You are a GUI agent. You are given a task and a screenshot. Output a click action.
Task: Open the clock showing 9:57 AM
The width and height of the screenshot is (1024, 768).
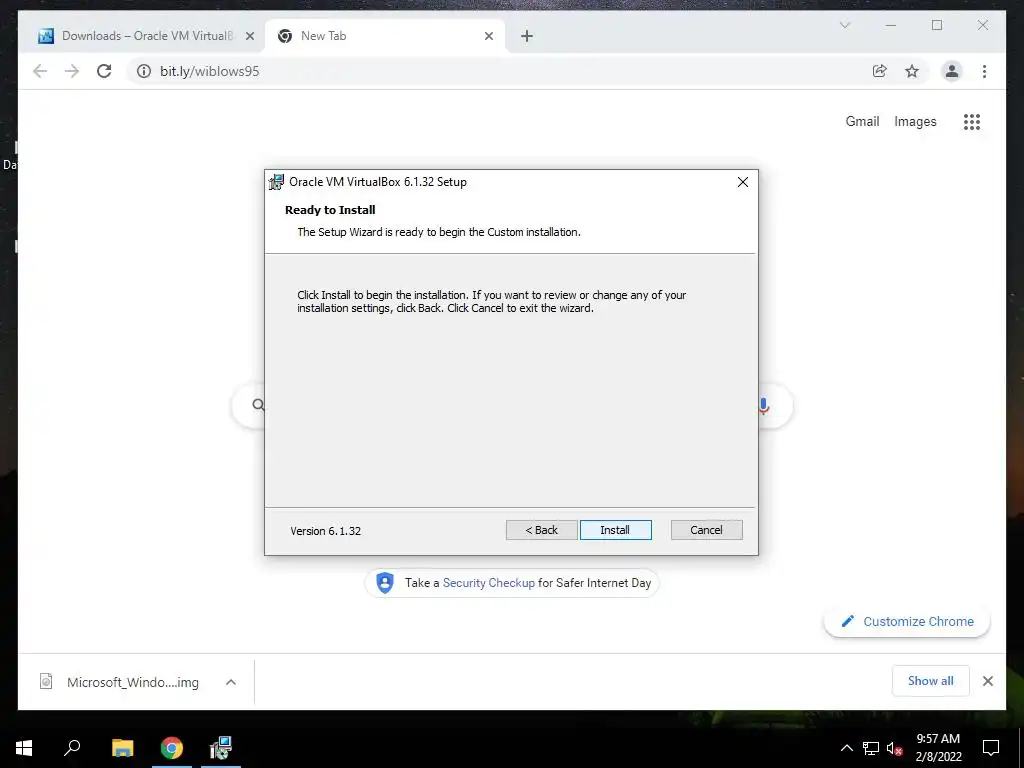coord(938,748)
